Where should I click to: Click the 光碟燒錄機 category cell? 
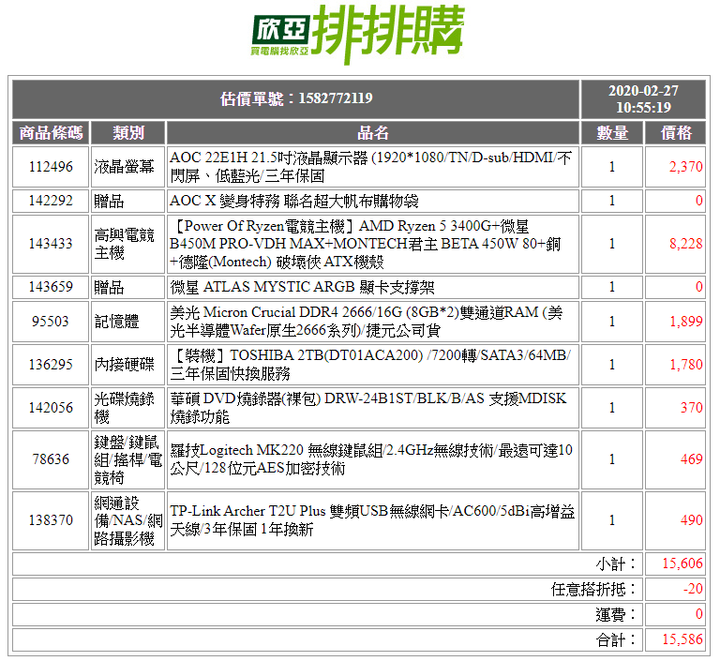[x=128, y=408]
